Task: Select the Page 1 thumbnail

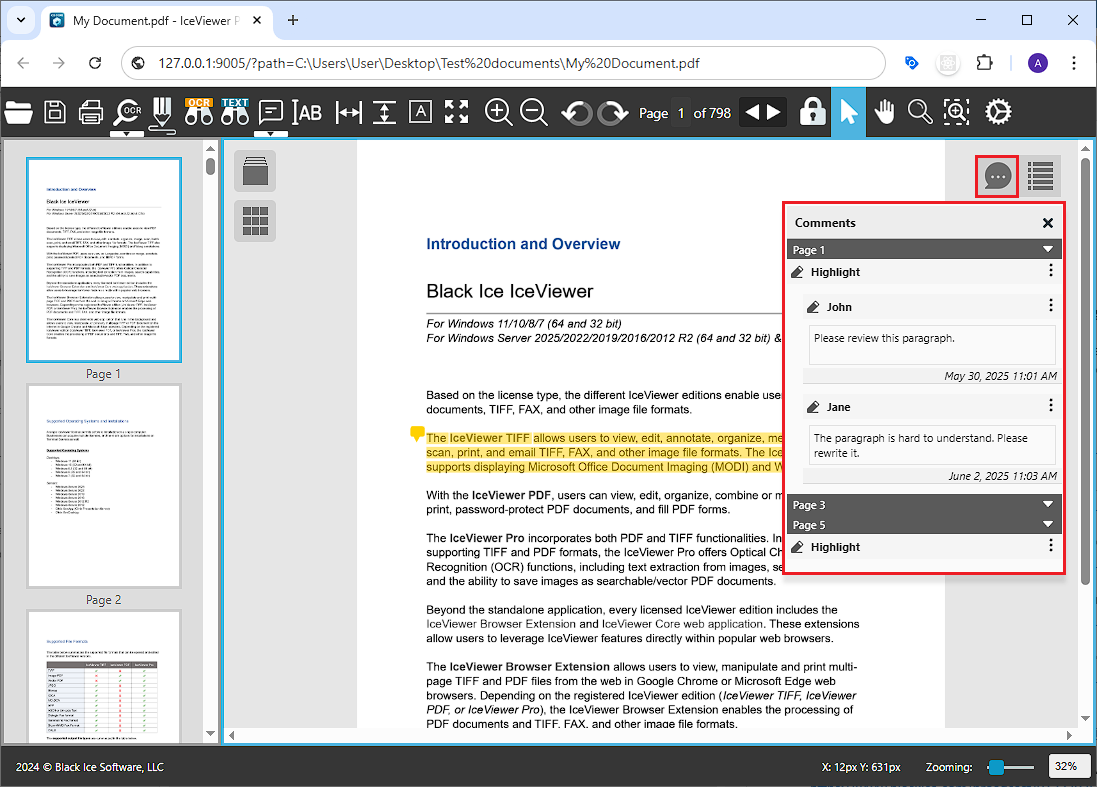Action: pyautogui.click(x=104, y=260)
